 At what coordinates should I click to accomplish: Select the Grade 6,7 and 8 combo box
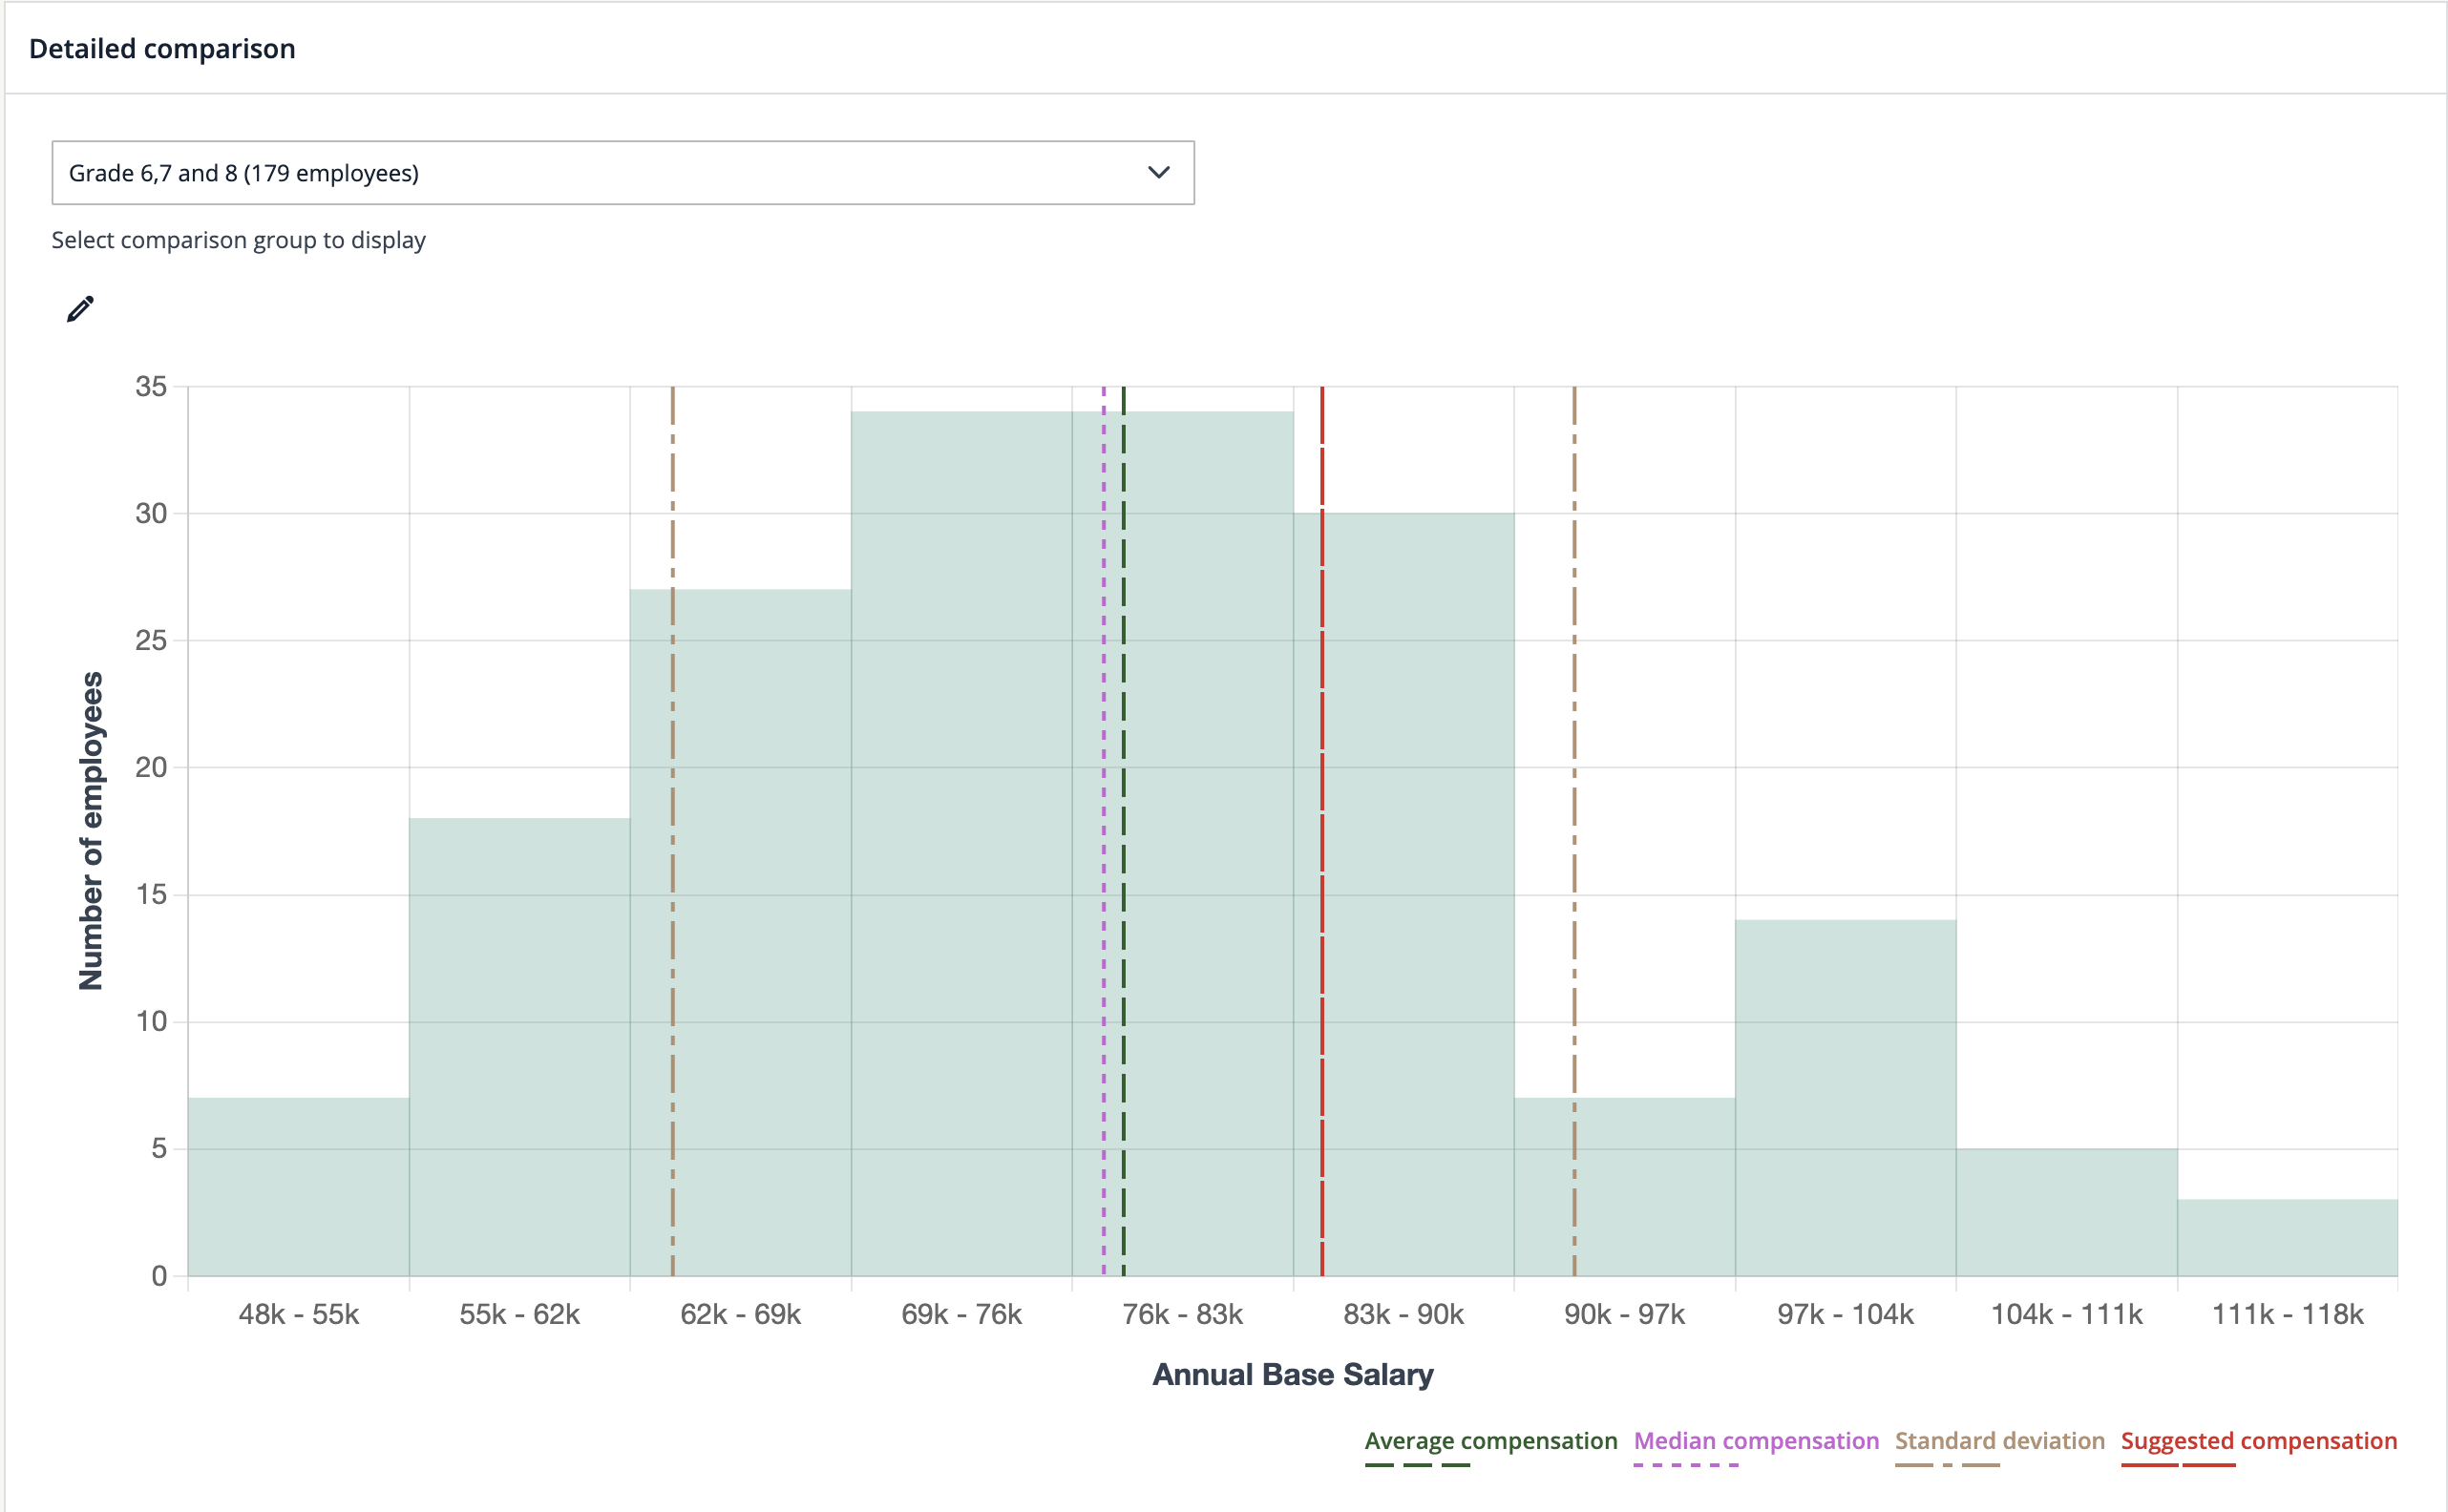[600, 173]
